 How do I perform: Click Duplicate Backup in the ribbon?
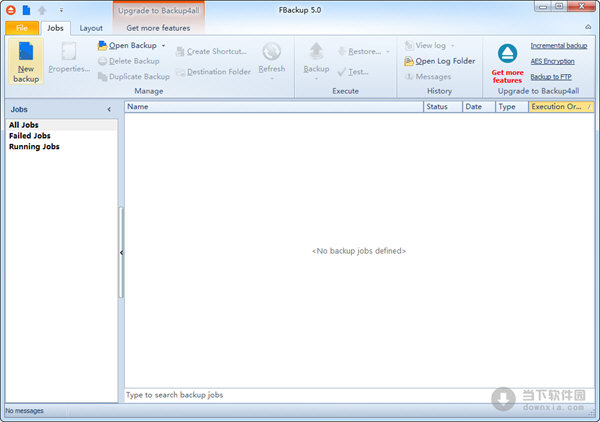coord(134,77)
